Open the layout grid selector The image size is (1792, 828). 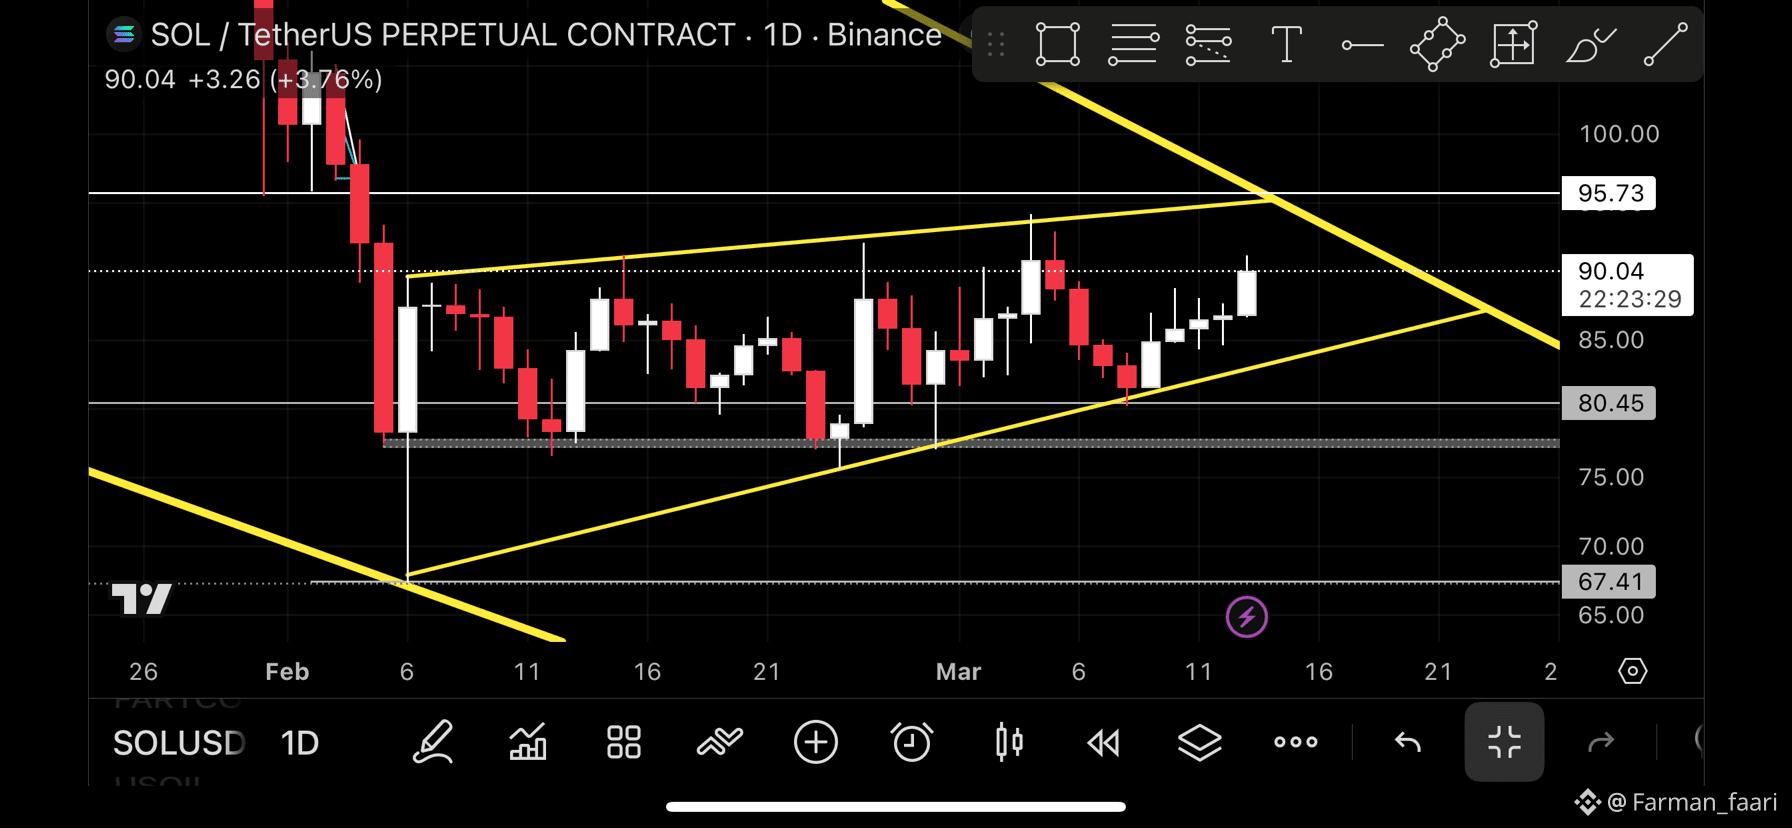(624, 742)
